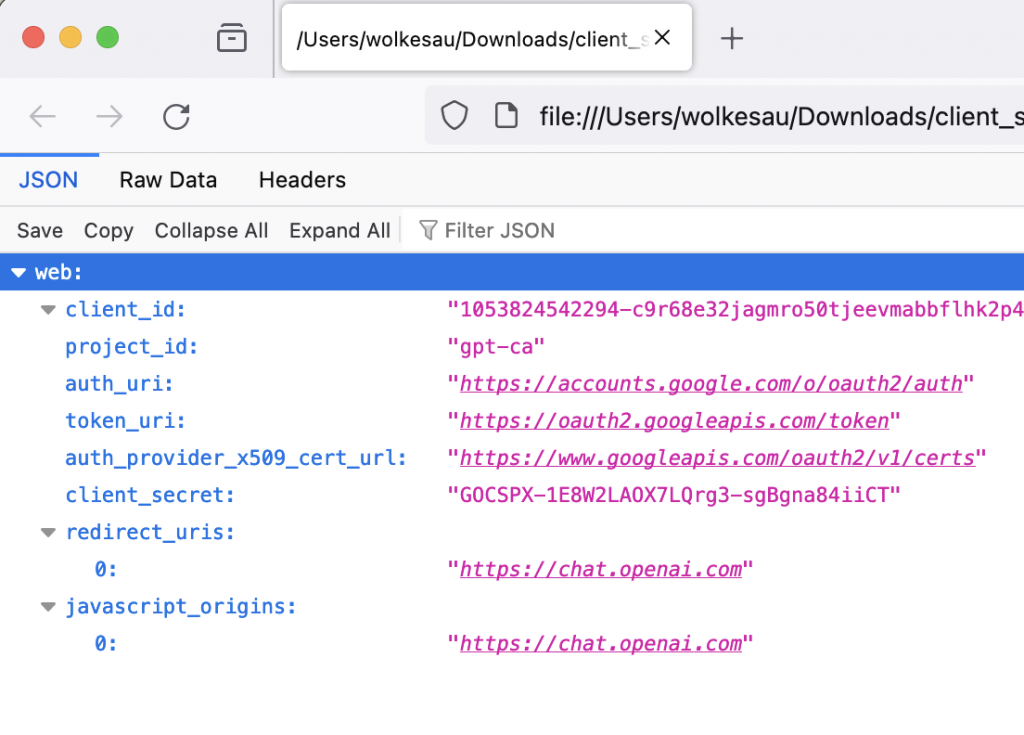
Task: Select the /Users/wolkesau/Downloads/client_s browser tab
Action: click(487, 38)
